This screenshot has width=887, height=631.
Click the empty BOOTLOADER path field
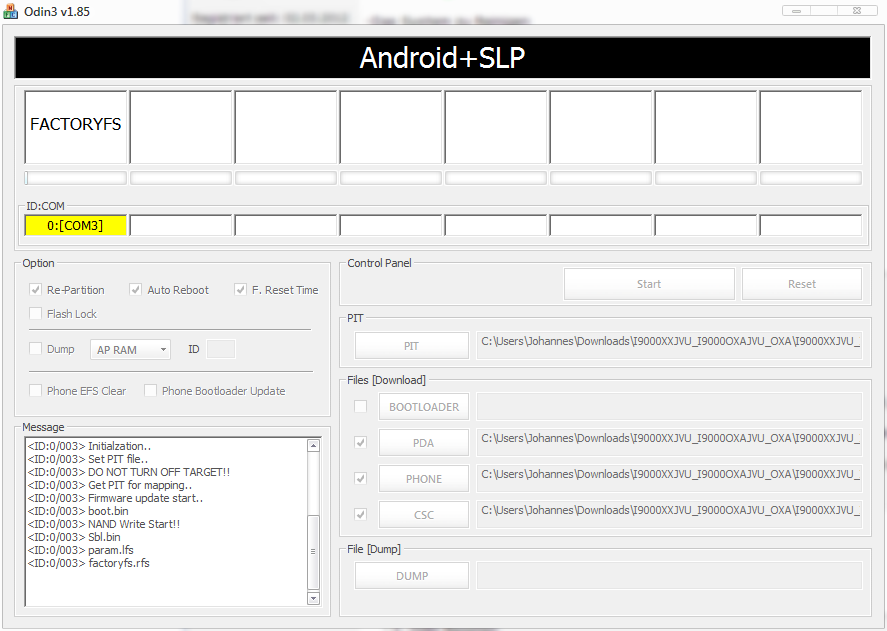tap(669, 407)
